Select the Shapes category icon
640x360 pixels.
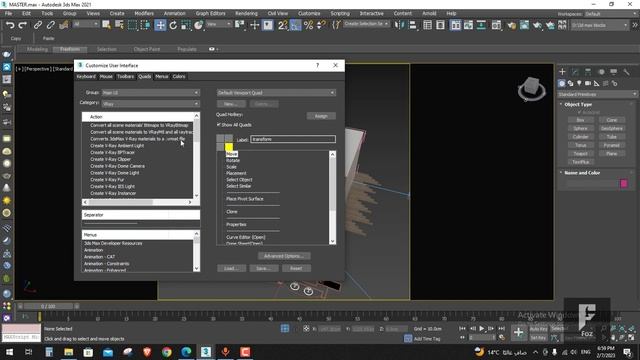point(571,83)
